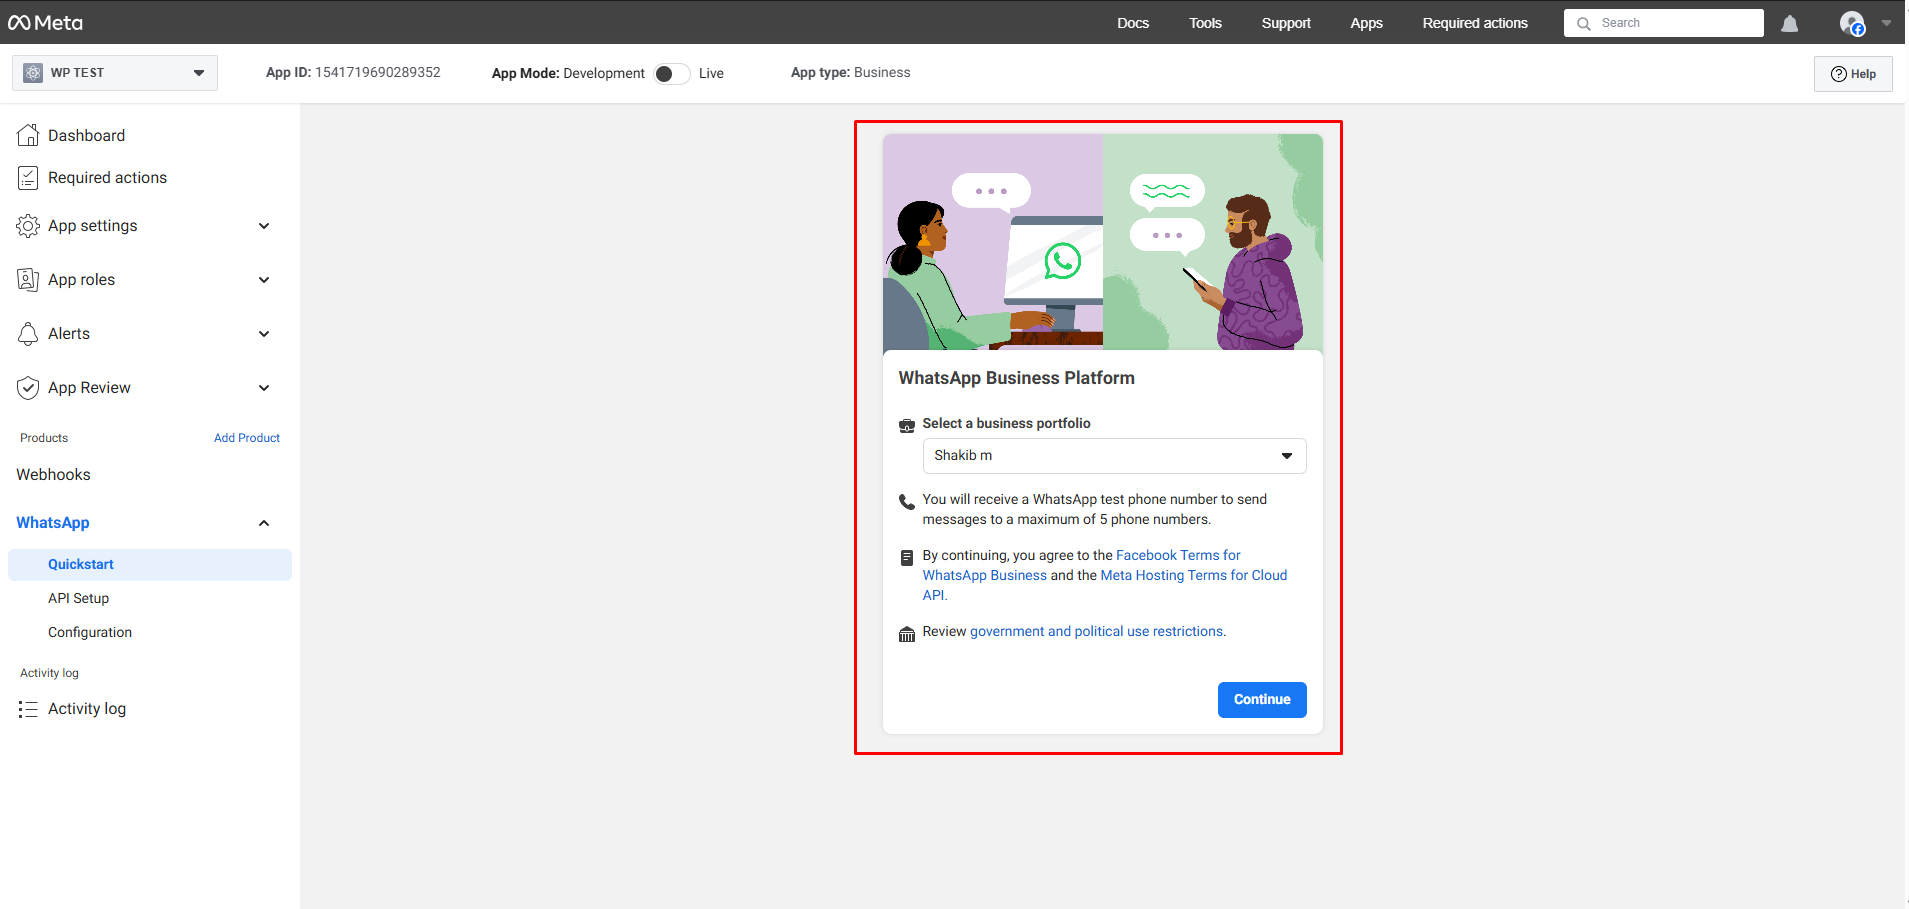Screen dimensions: 1909x909
Task: Open App Review using its badge icon
Action: [29, 387]
